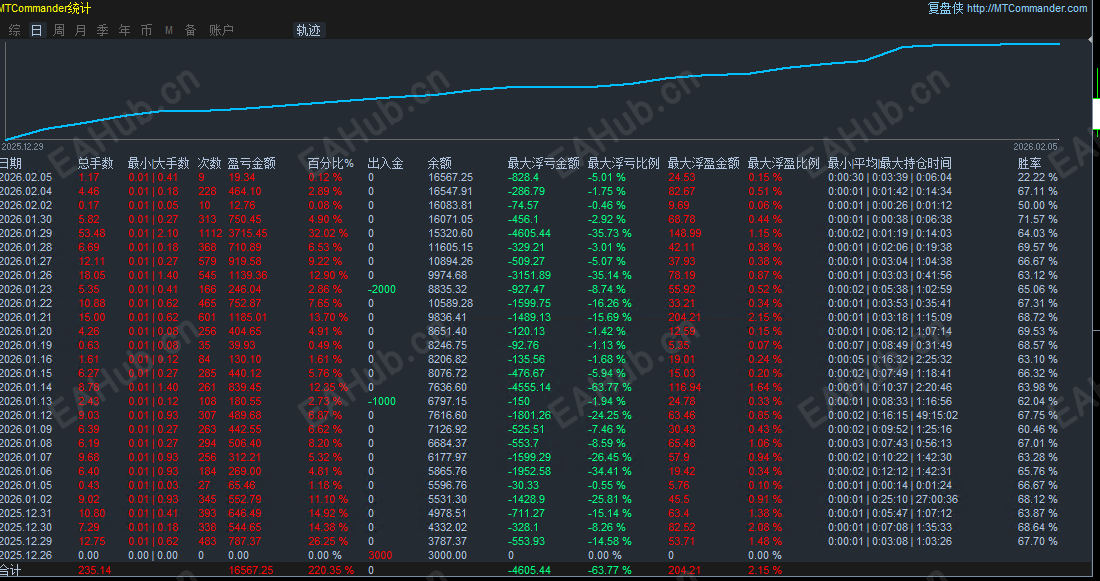Select the 2026.01.12 date cell
1100x581 pixels.
click(26, 415)
